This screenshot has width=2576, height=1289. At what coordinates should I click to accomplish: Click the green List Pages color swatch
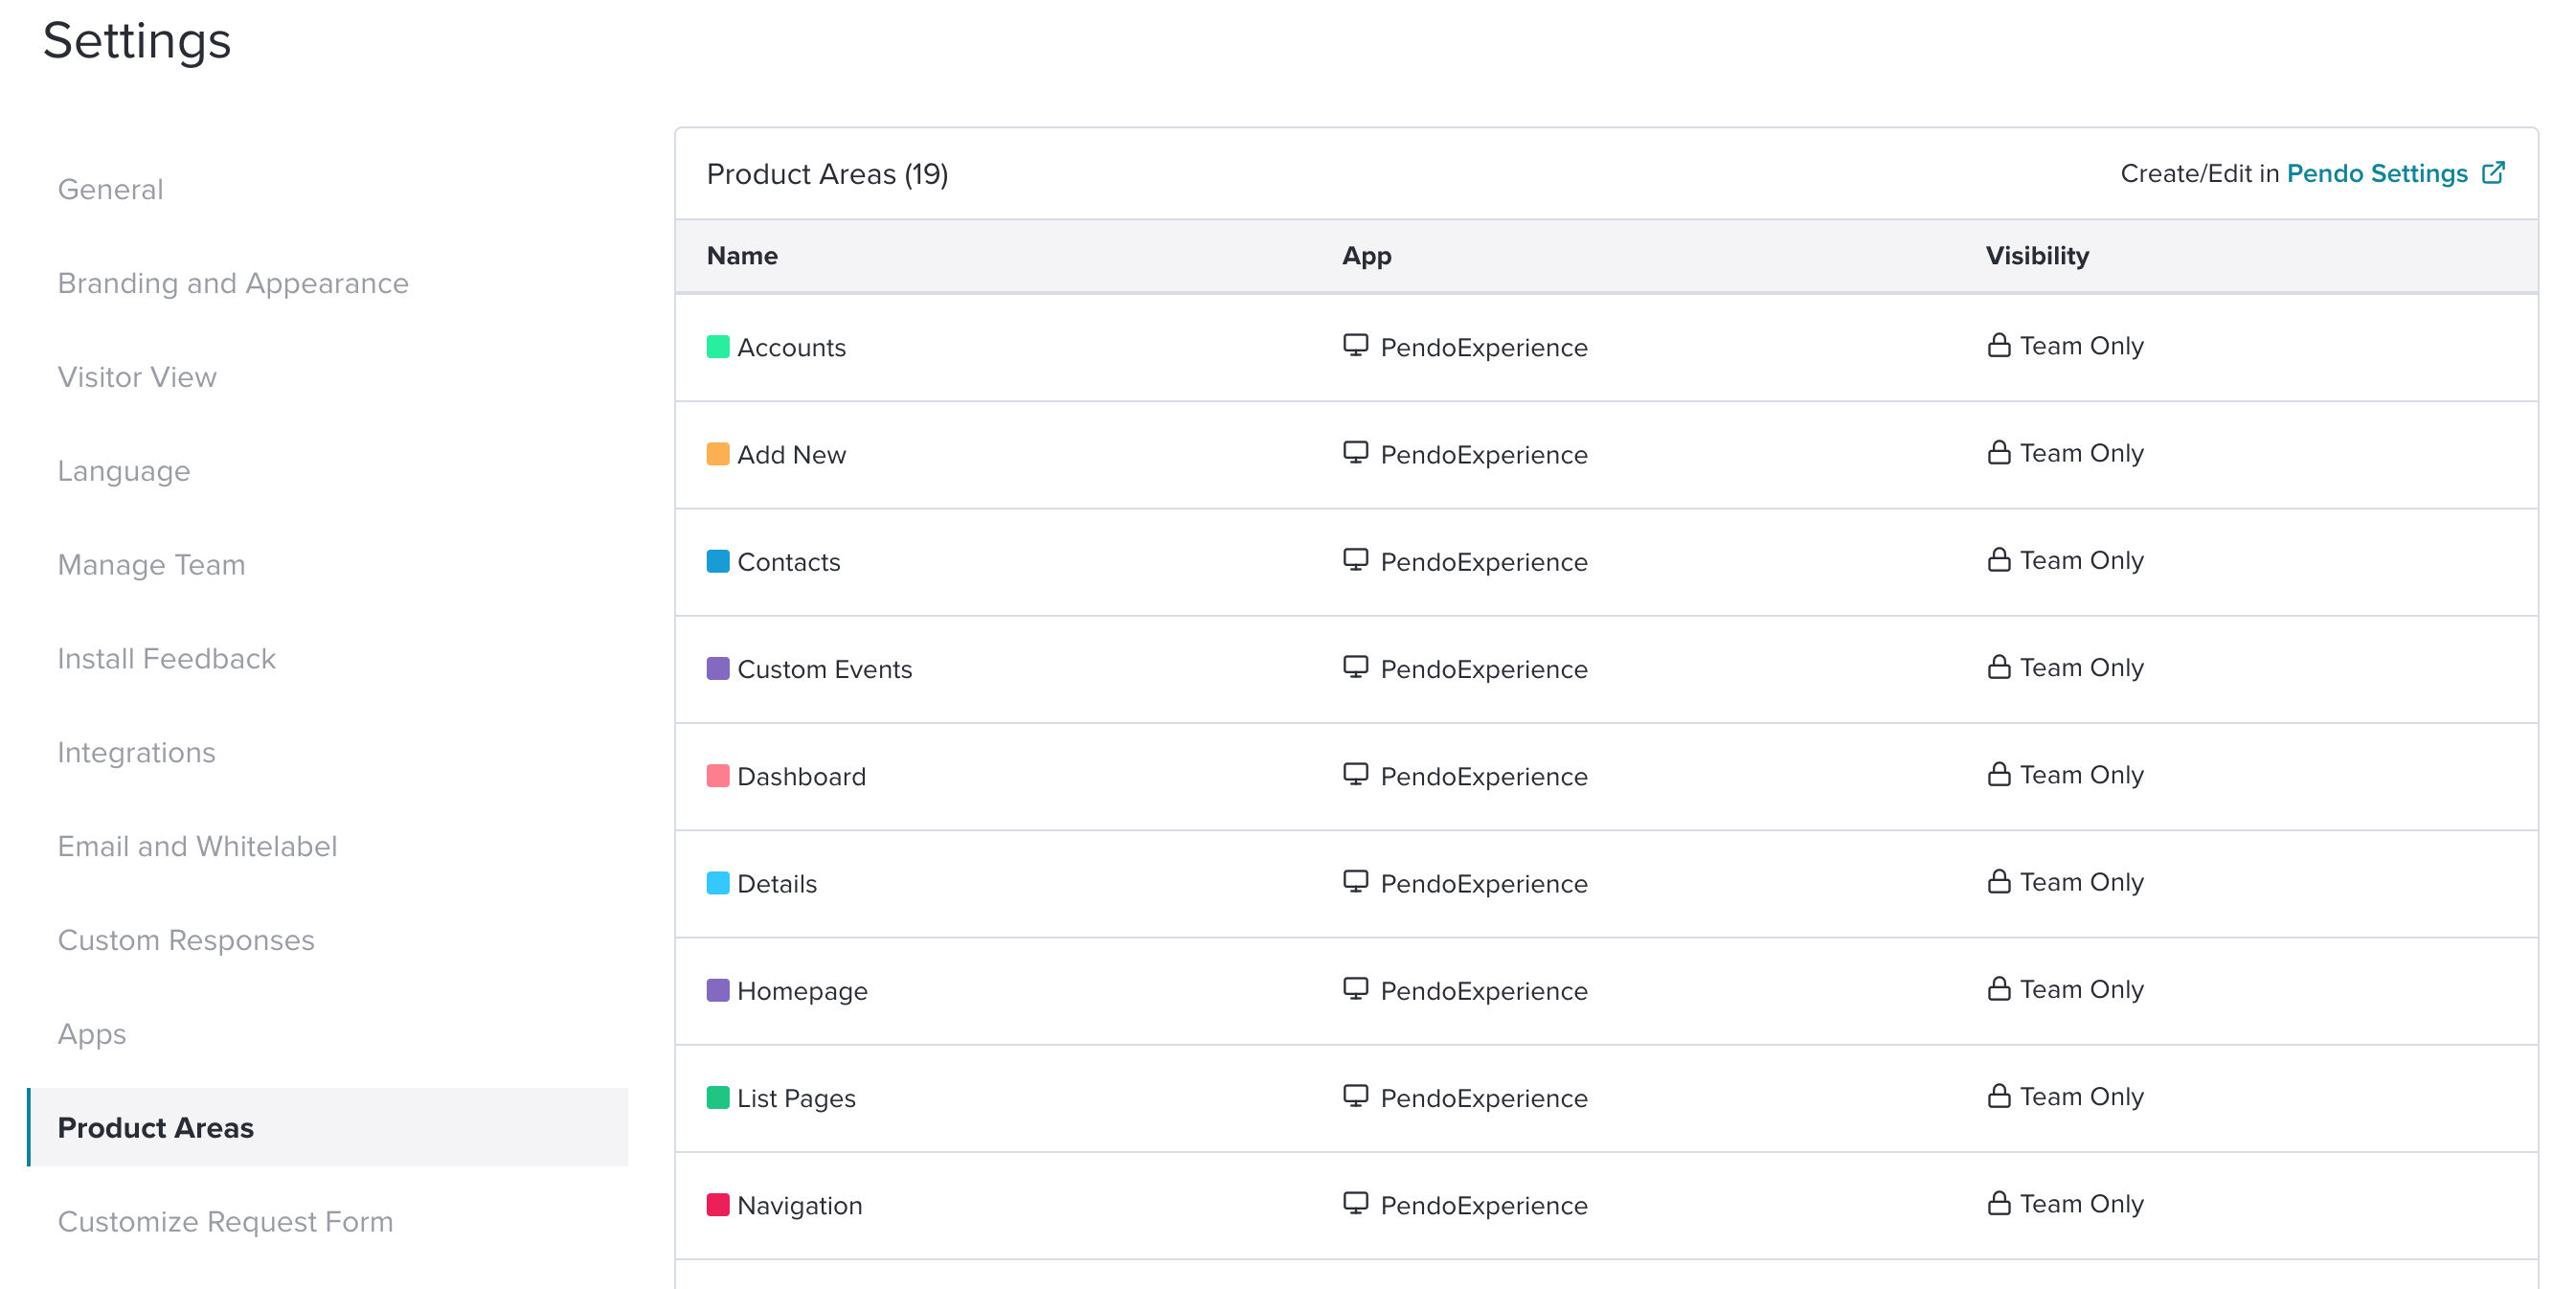click(x=718, y=1097)
